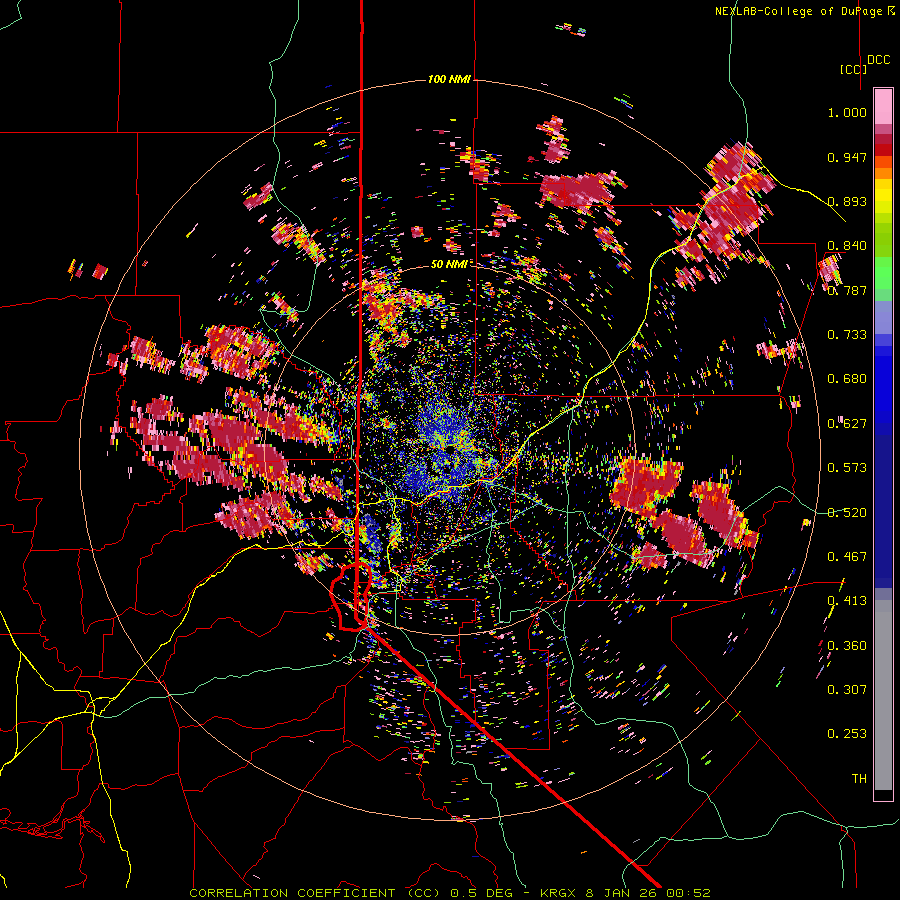Select the 0.680 scale value
The height and width of the screenshot is (900, 900).
coord(847,379)
